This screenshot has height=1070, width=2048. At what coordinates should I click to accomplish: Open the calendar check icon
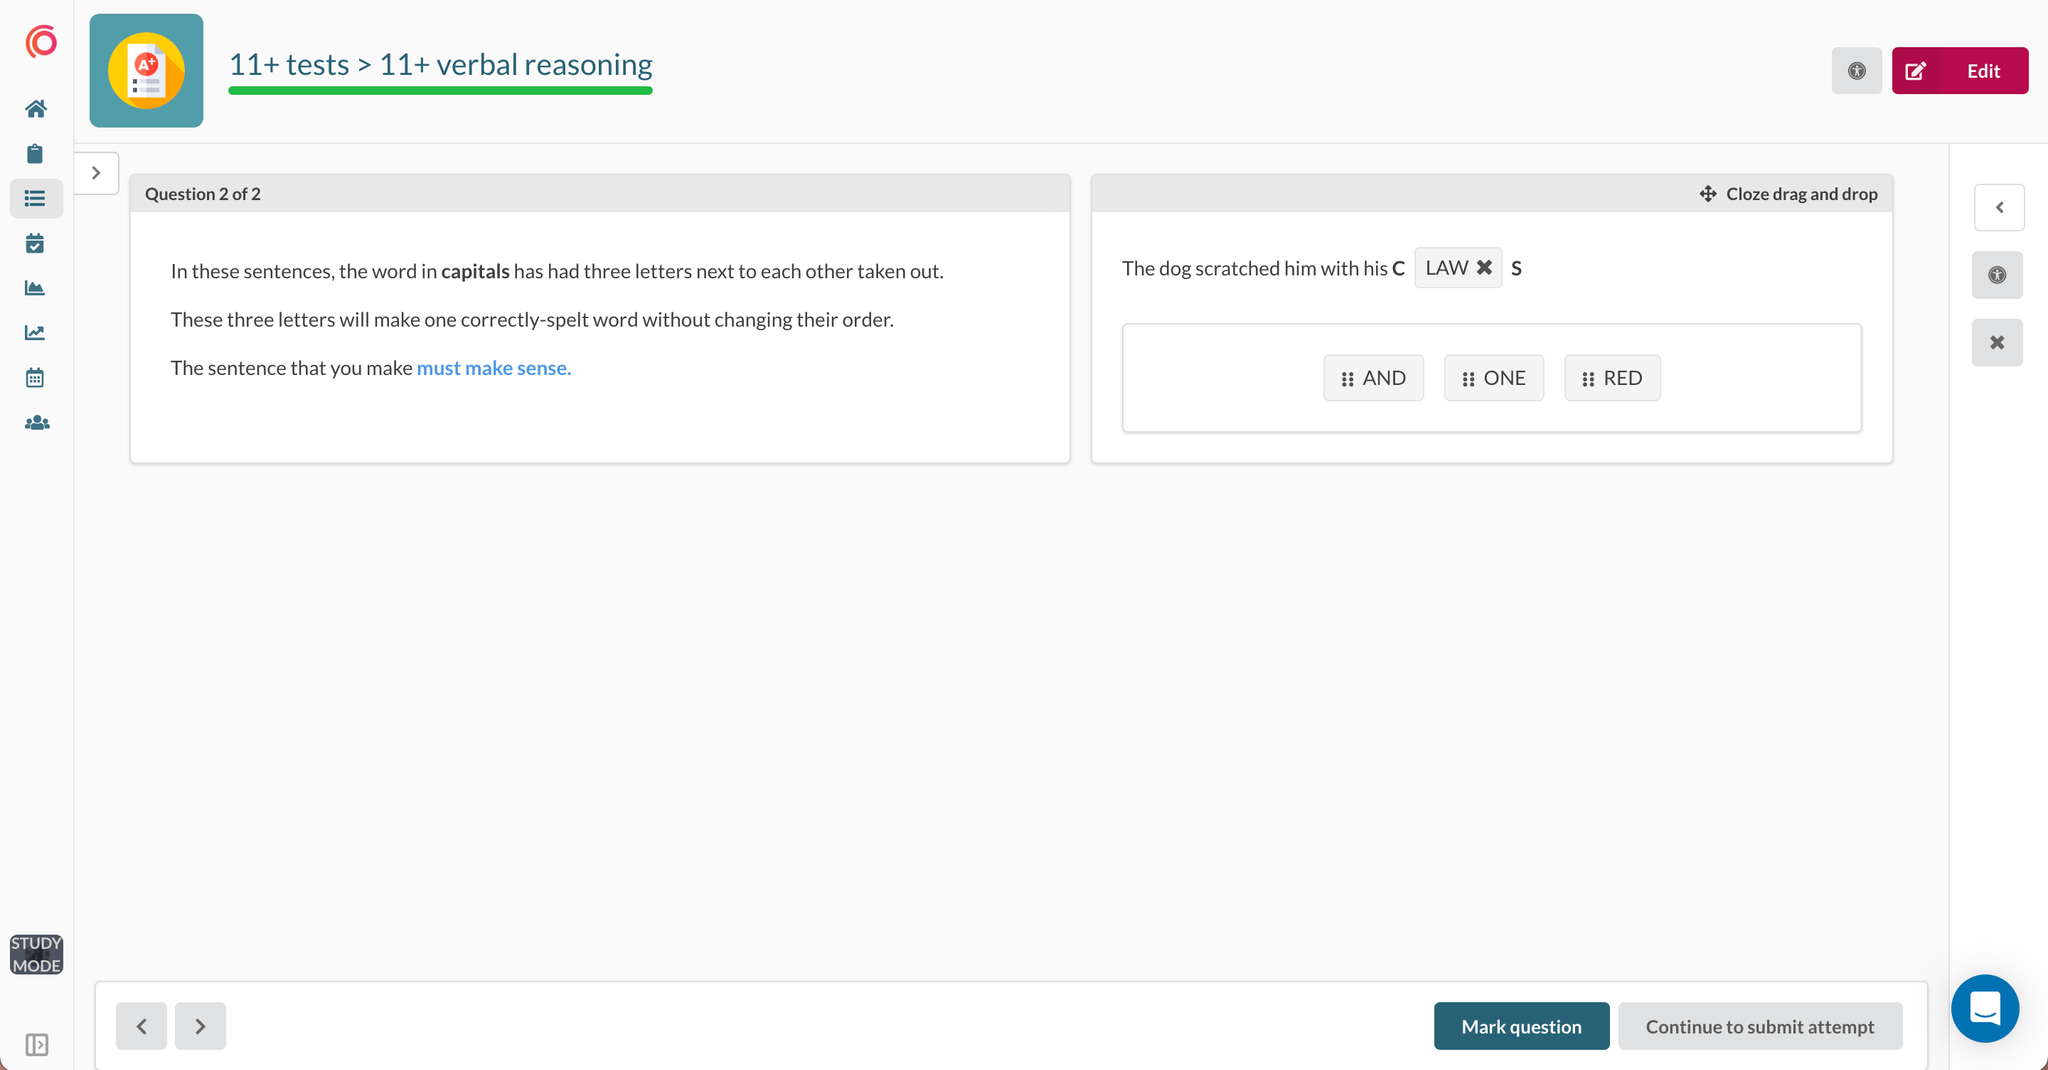point(36,244)
